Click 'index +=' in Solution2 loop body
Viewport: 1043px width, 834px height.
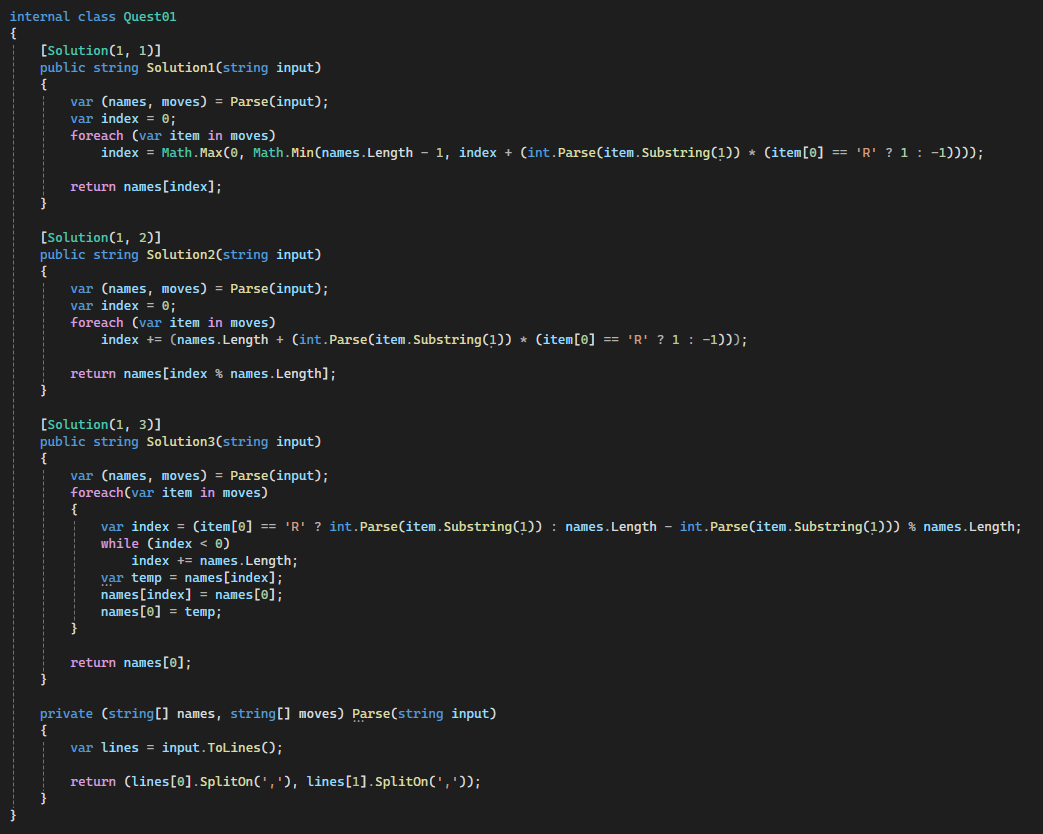click(131, 340)
